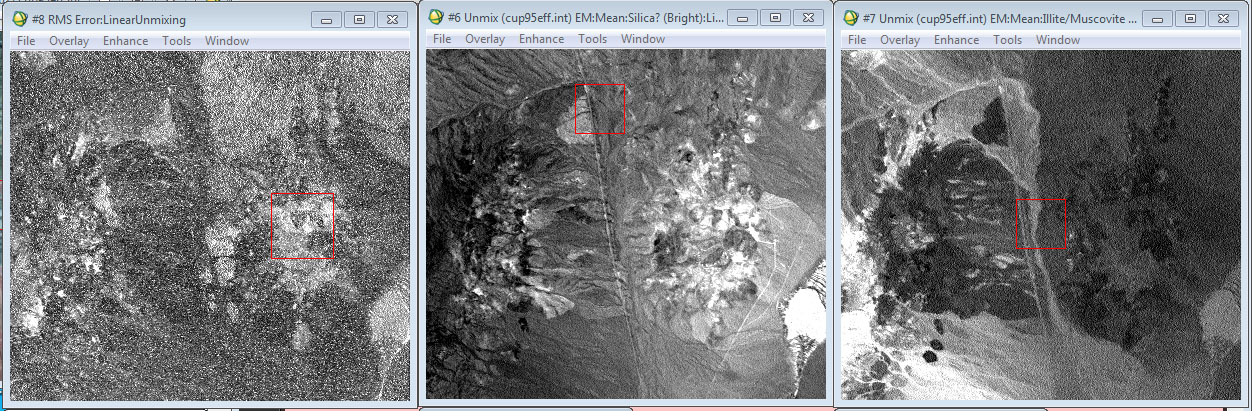Image resolution: width=1252 pixels, height=411 pixels.
Task: Open Tools menu in #8 RMS Error window
Action: (176, 40)
